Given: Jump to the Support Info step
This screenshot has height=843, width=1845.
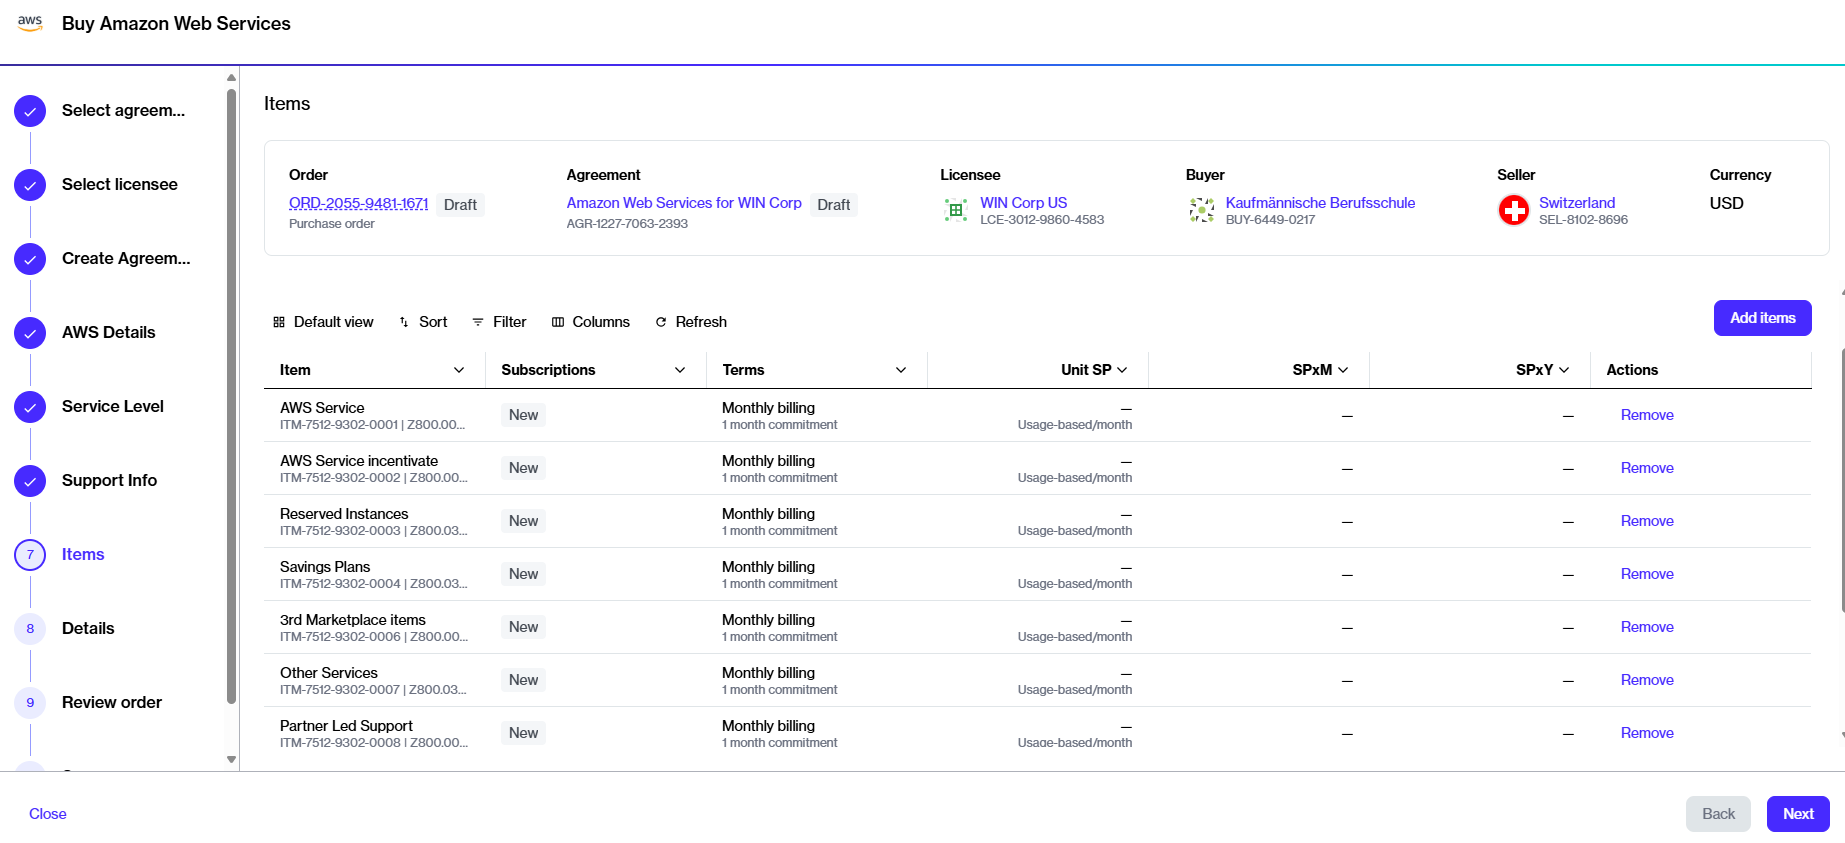Looking at the screenshot, I should [x=109, y=480].
